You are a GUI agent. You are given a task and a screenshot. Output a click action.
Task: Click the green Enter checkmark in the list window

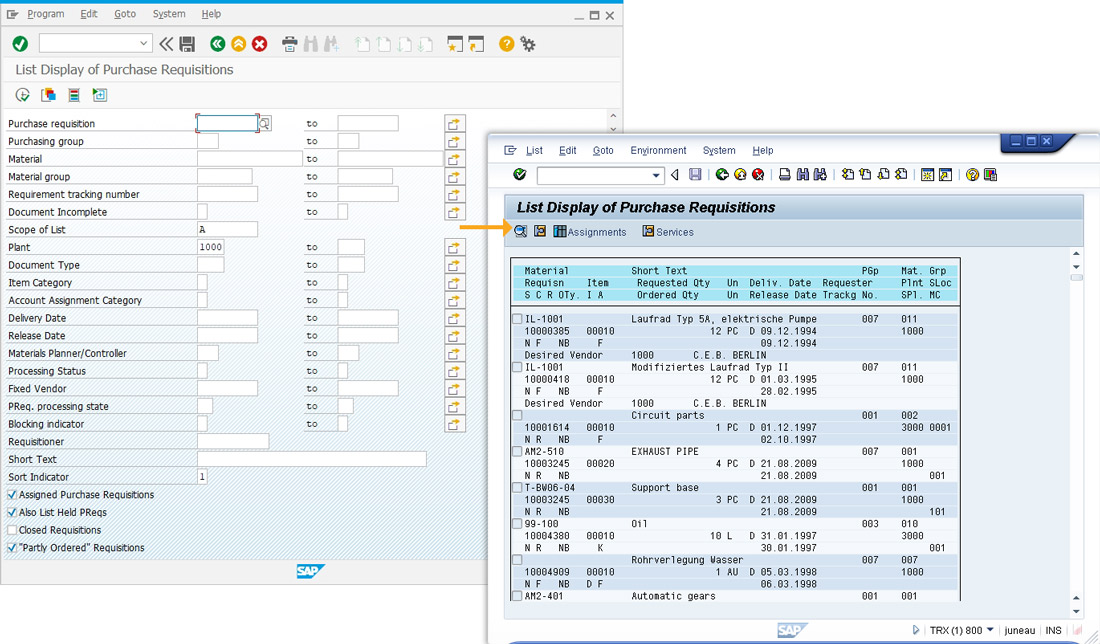click(520, 175)
